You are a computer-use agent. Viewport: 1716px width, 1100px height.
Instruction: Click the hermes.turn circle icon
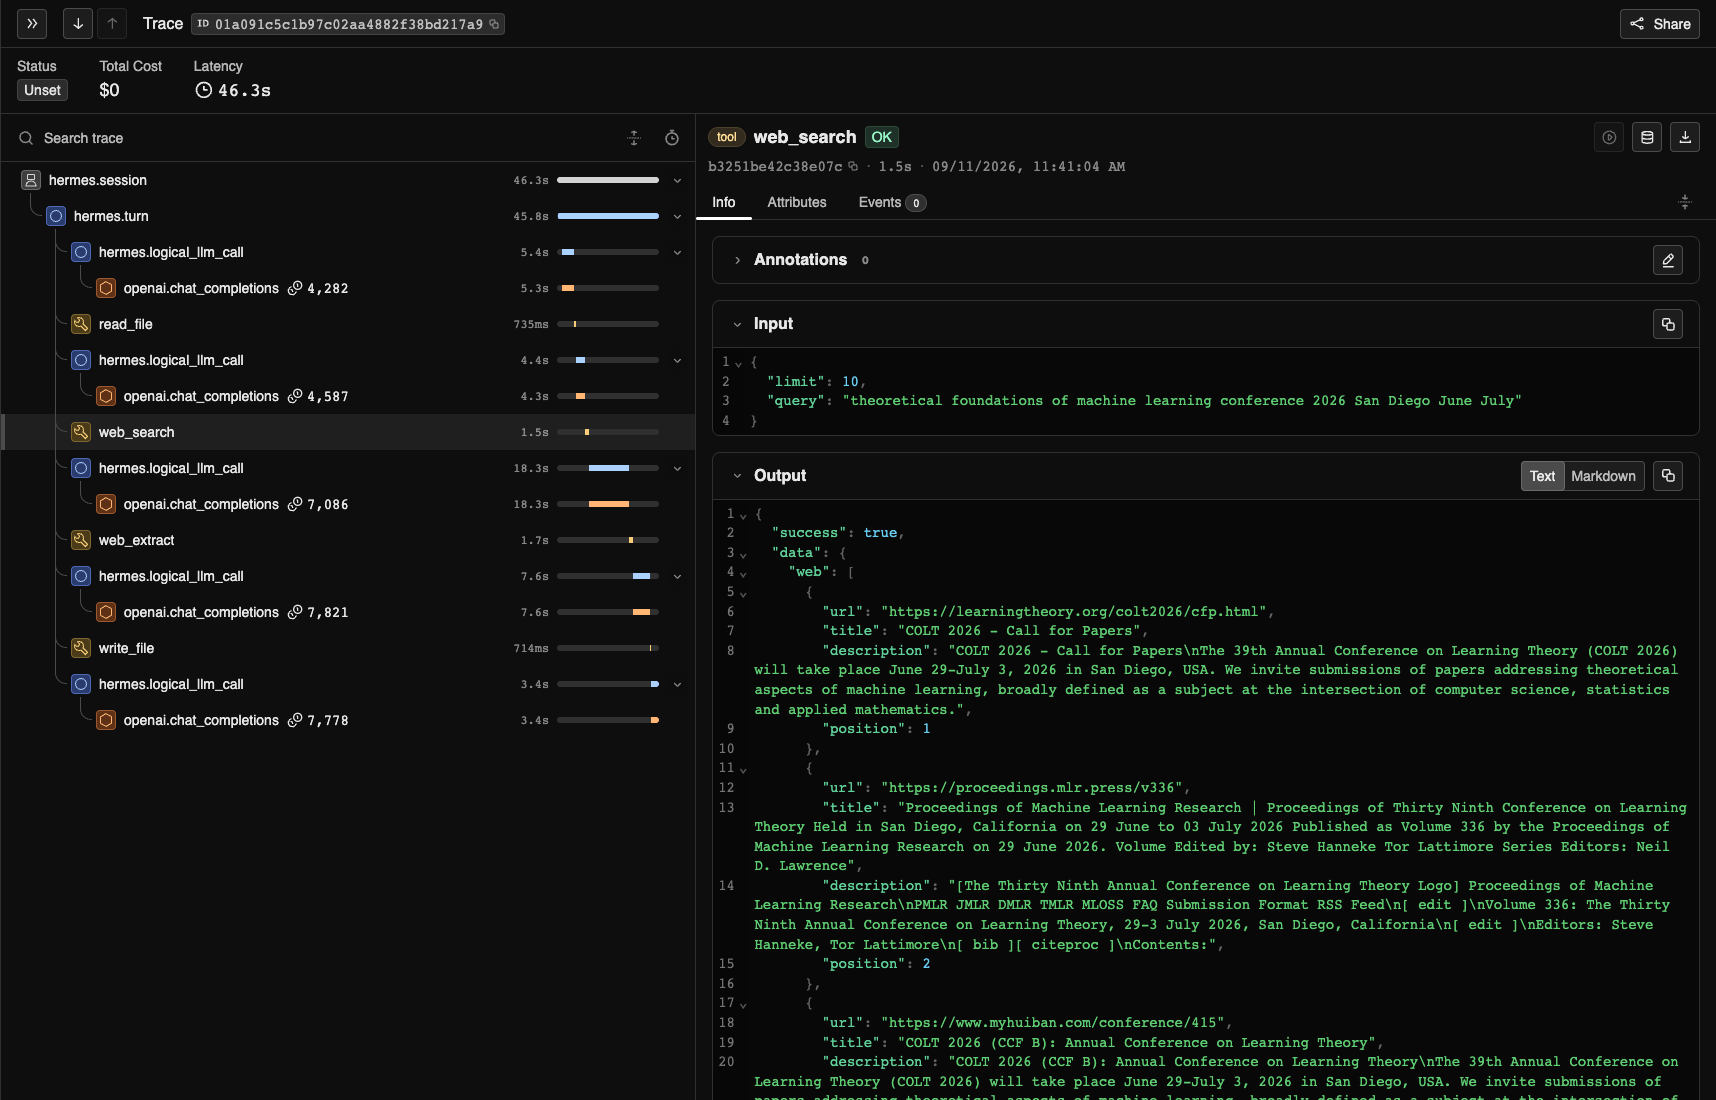point(56,216)
